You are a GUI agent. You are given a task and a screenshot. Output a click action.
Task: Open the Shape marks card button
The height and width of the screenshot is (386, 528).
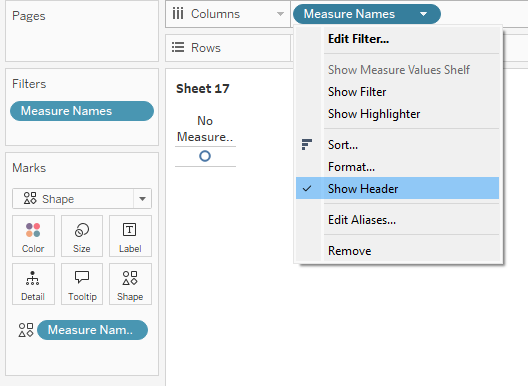click(x=130, y=284)
